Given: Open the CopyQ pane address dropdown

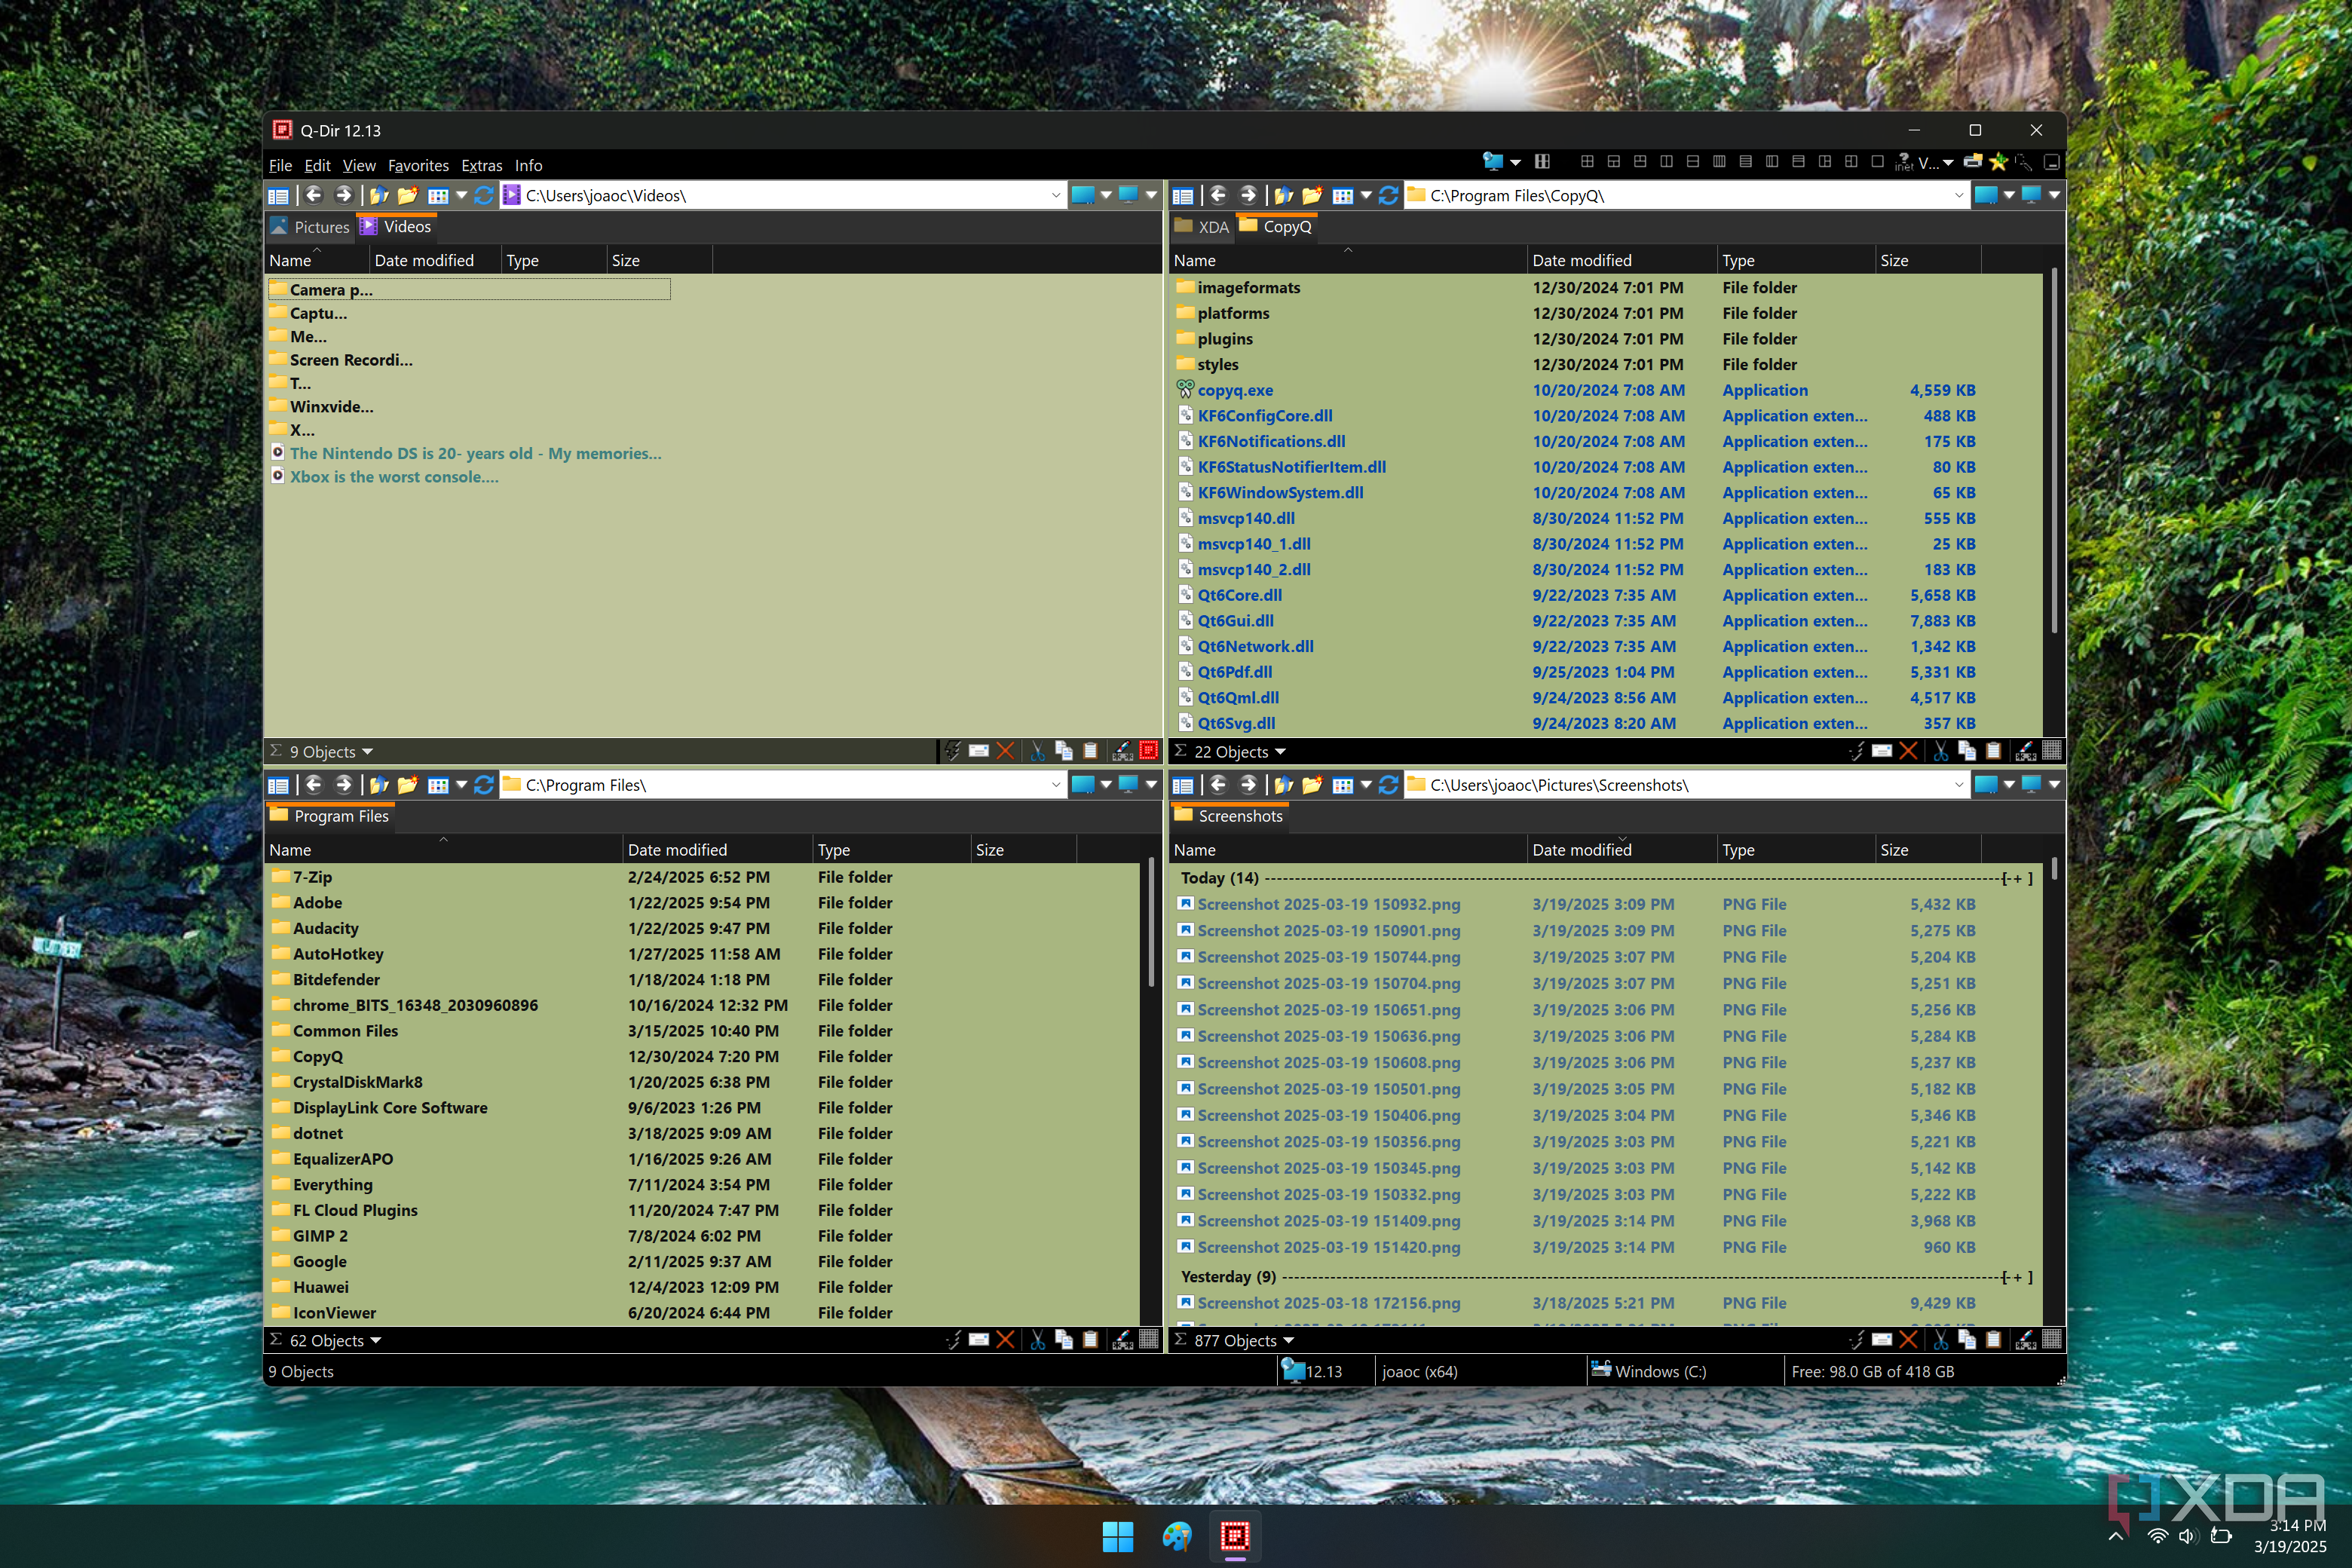Looking at the screenshot, I should [1959, 196].
